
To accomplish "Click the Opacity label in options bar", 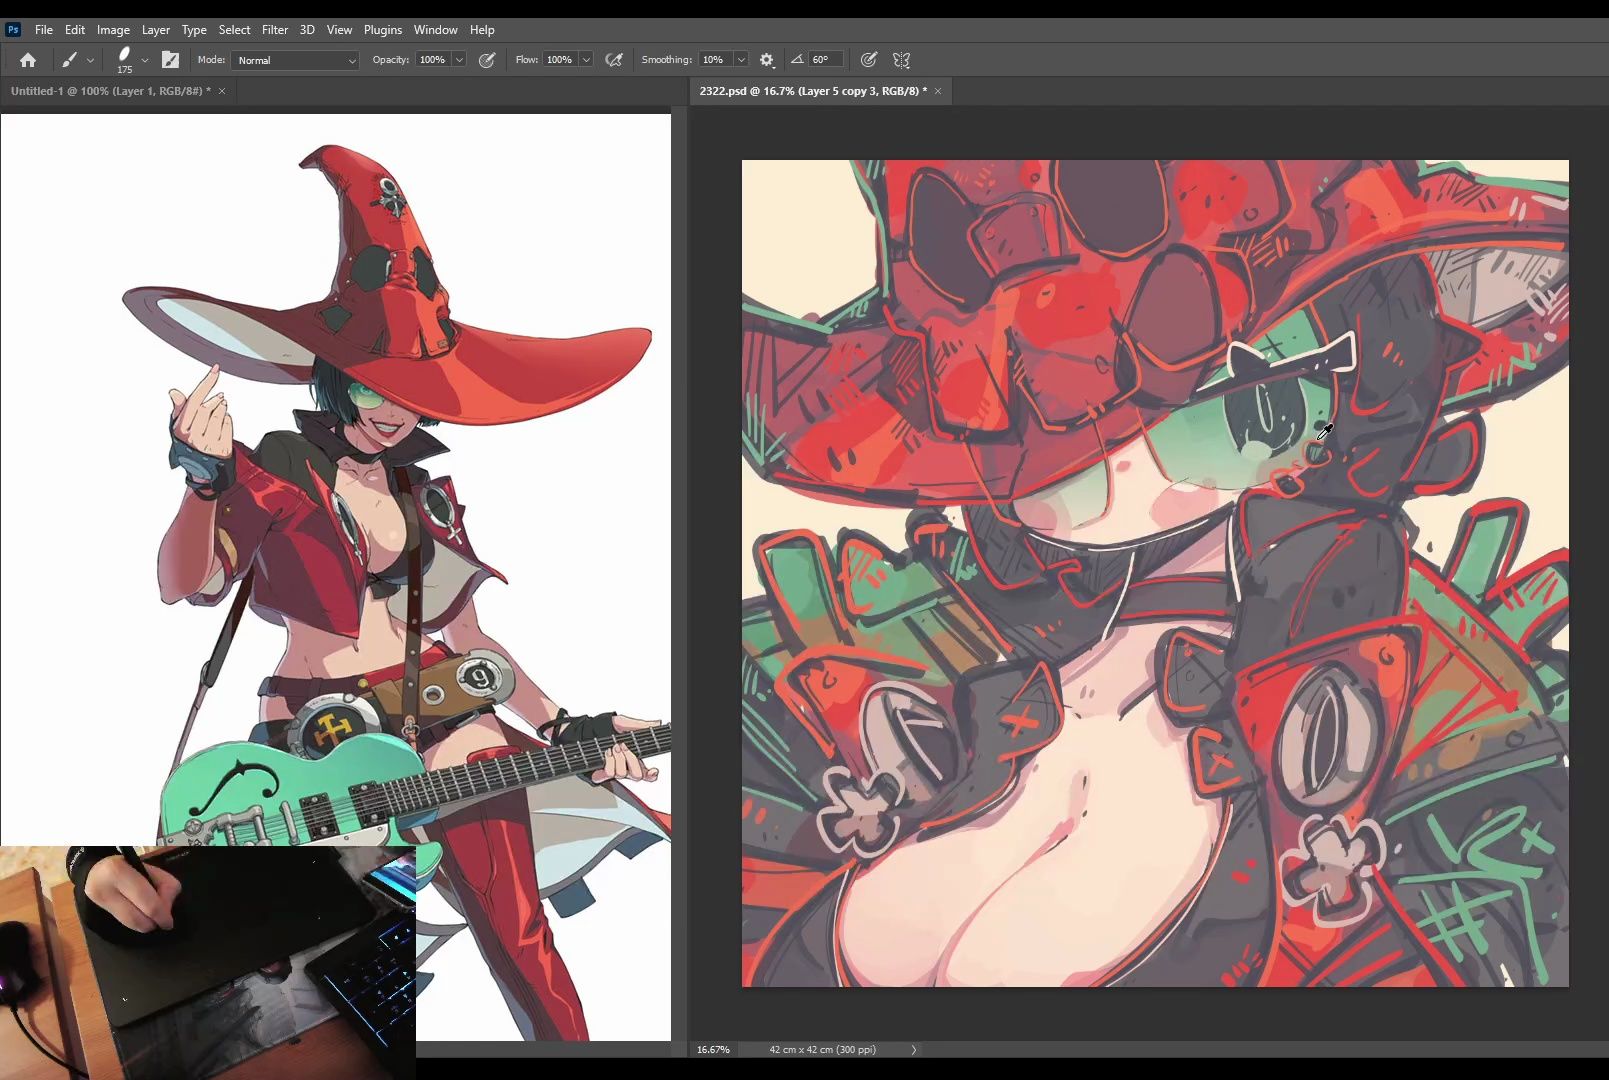I will [x=391, y=60].
